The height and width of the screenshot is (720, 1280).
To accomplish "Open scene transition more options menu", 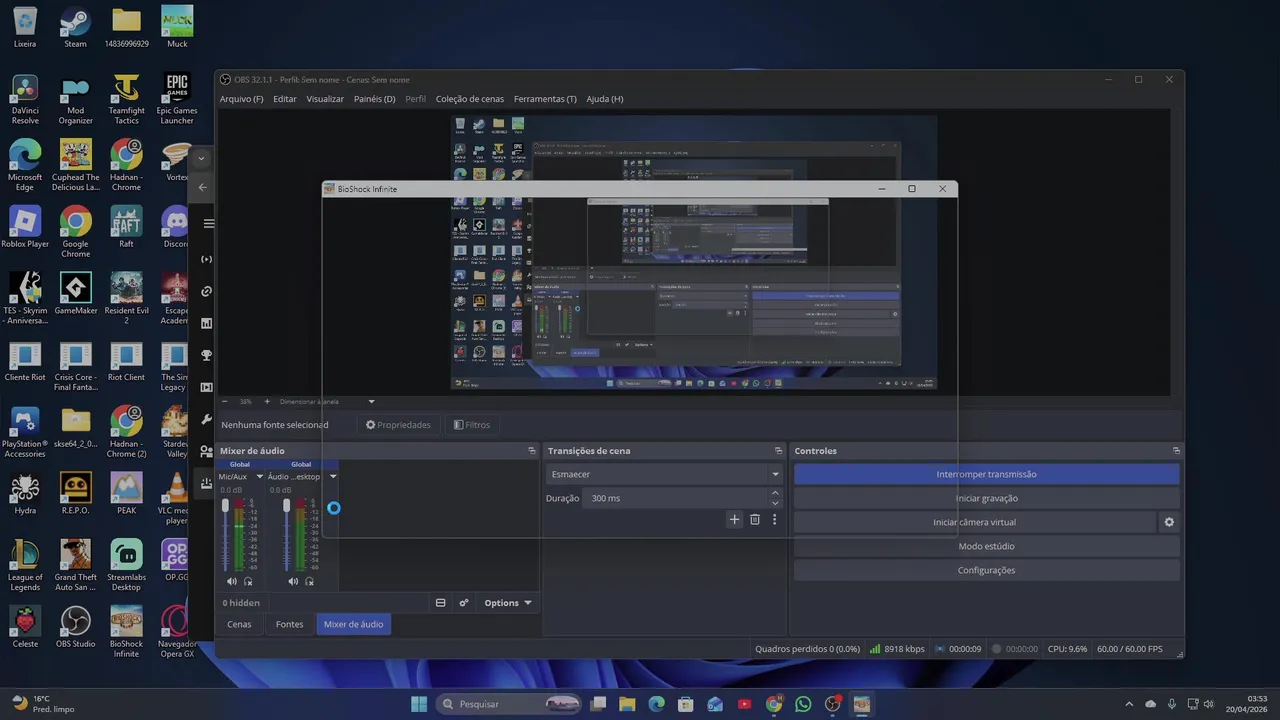I will pyautogui.click(x=774, y=520).
